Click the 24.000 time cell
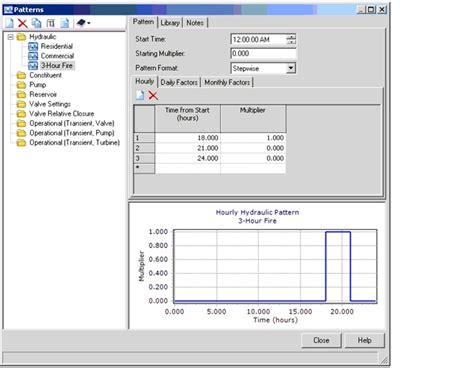The width and height of the screenshot is (474, 368). point(188,158)
